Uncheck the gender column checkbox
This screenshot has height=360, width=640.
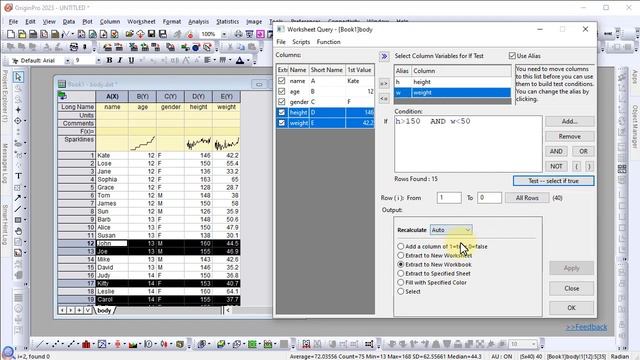click(282, 102)
